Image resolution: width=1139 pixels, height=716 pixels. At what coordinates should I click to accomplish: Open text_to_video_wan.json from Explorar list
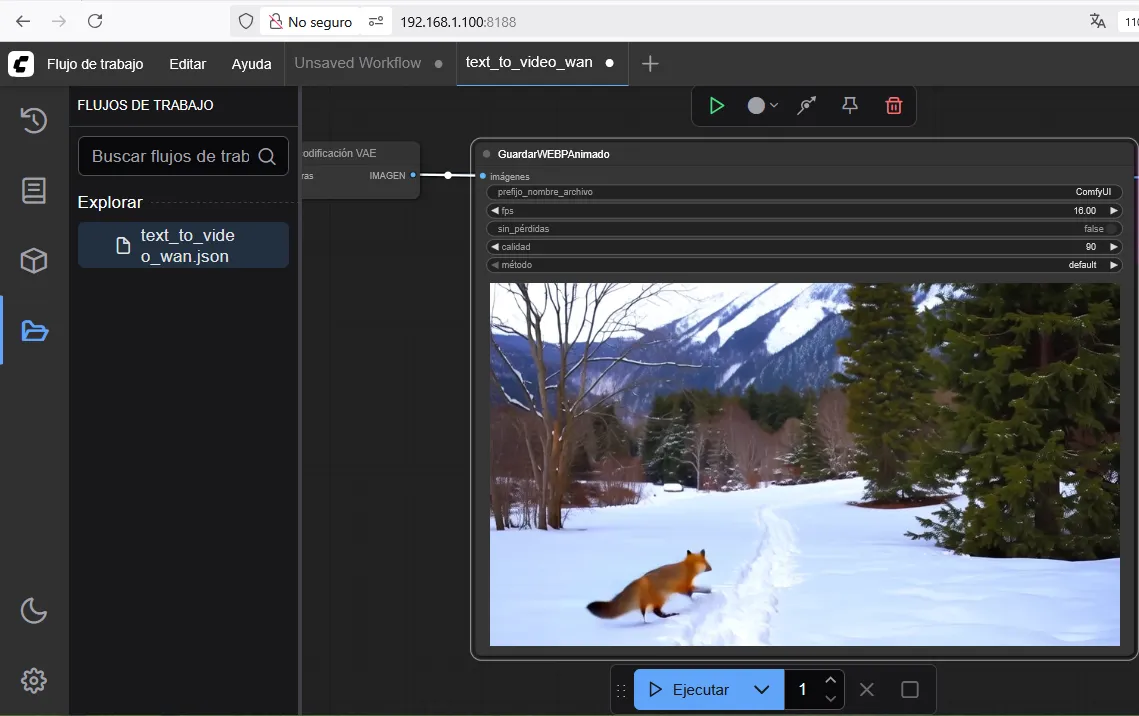point(183,244)
